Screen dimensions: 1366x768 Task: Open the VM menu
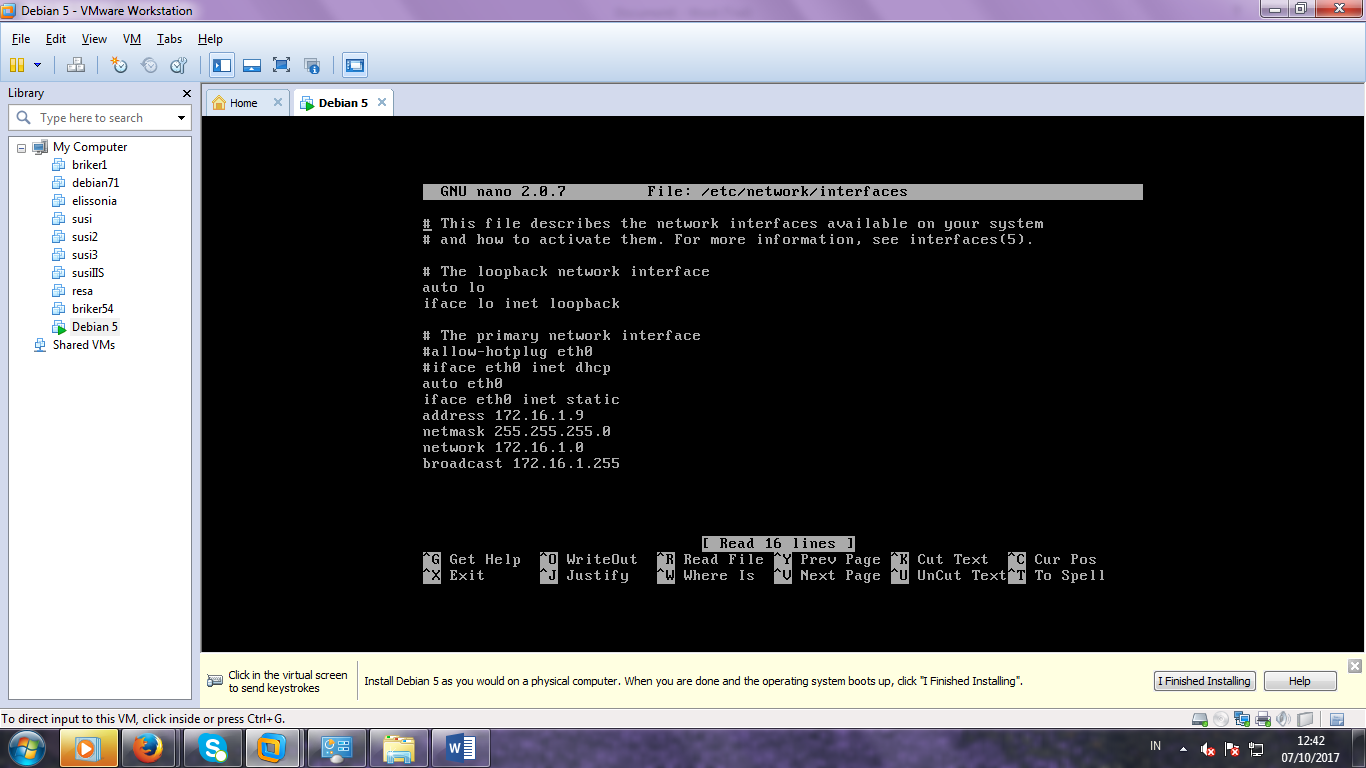(x=131, y=39)
